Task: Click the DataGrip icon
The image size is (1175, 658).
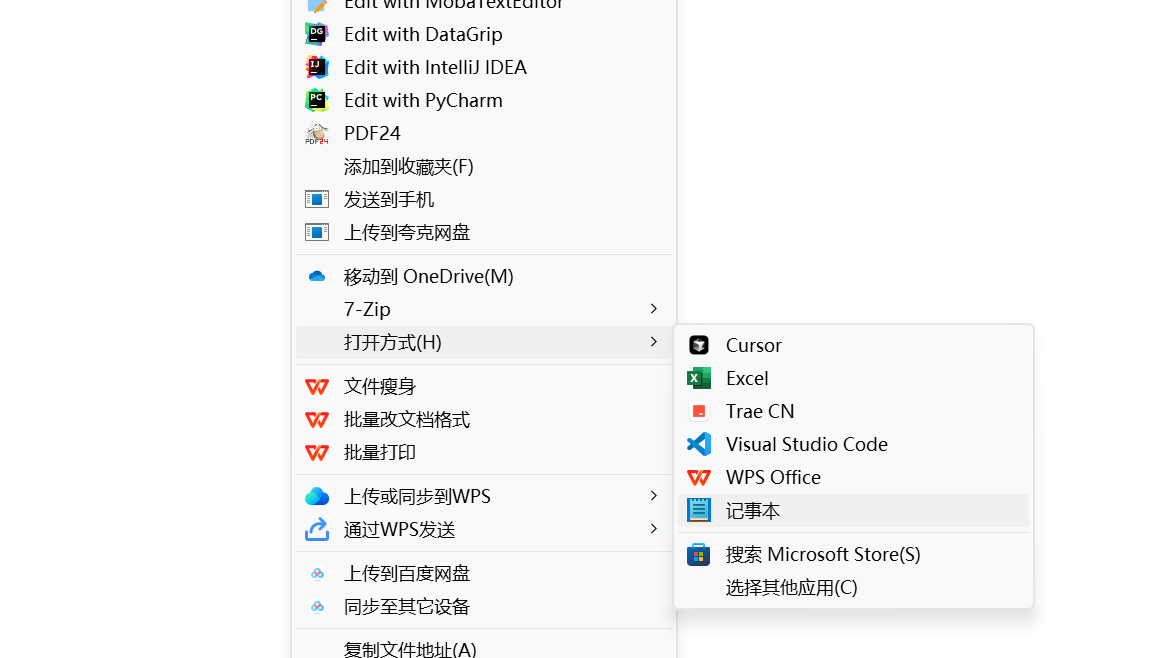Action: 317,34
